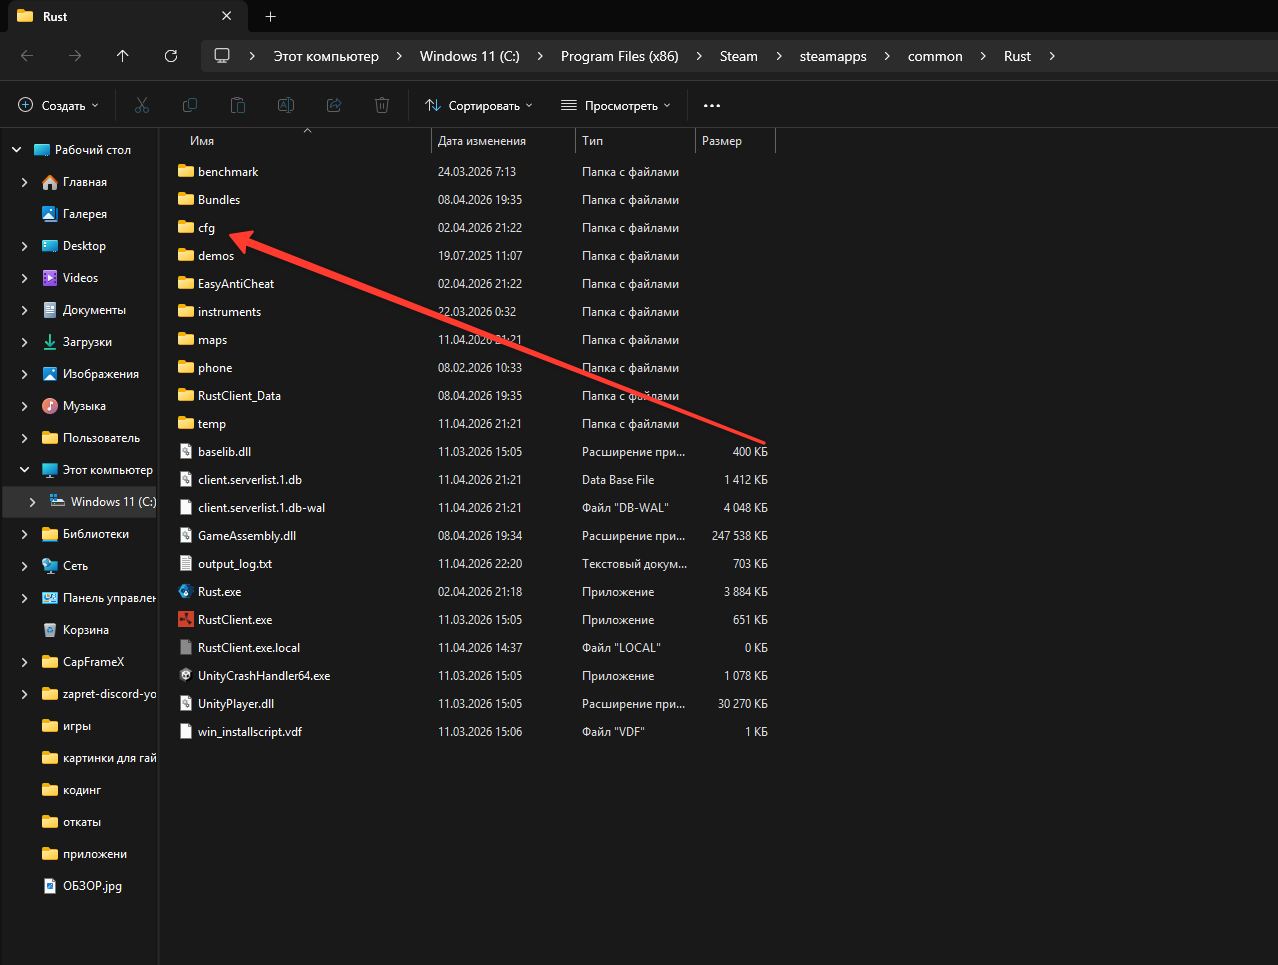Go up one folder level arrow
The image size is (1278, 965).
[x=123, y=56]
